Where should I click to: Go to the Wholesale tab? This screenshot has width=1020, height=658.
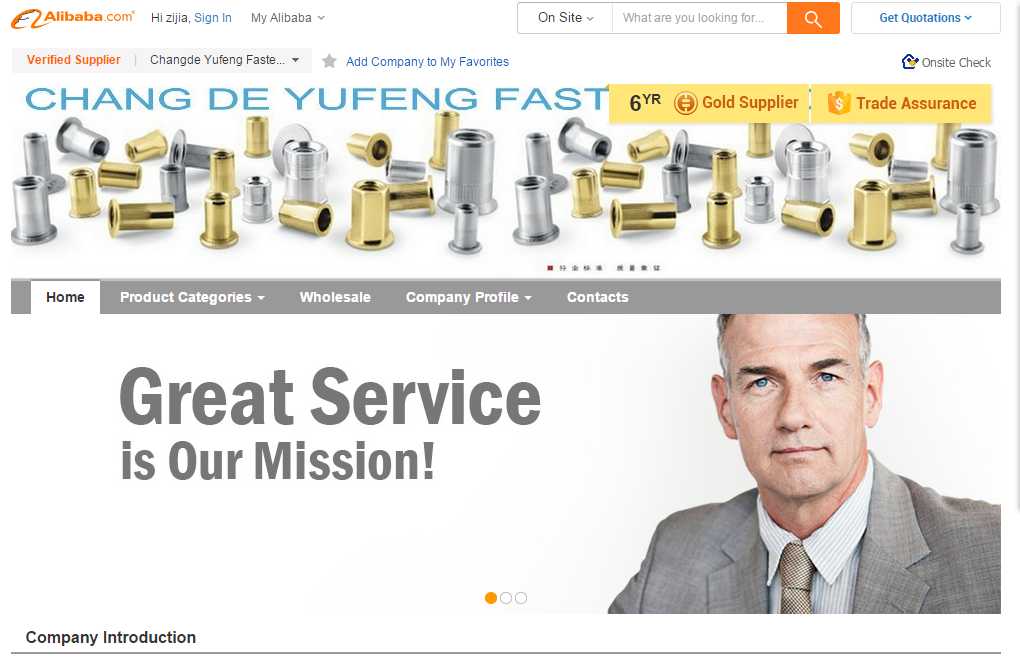coord(335,297)
